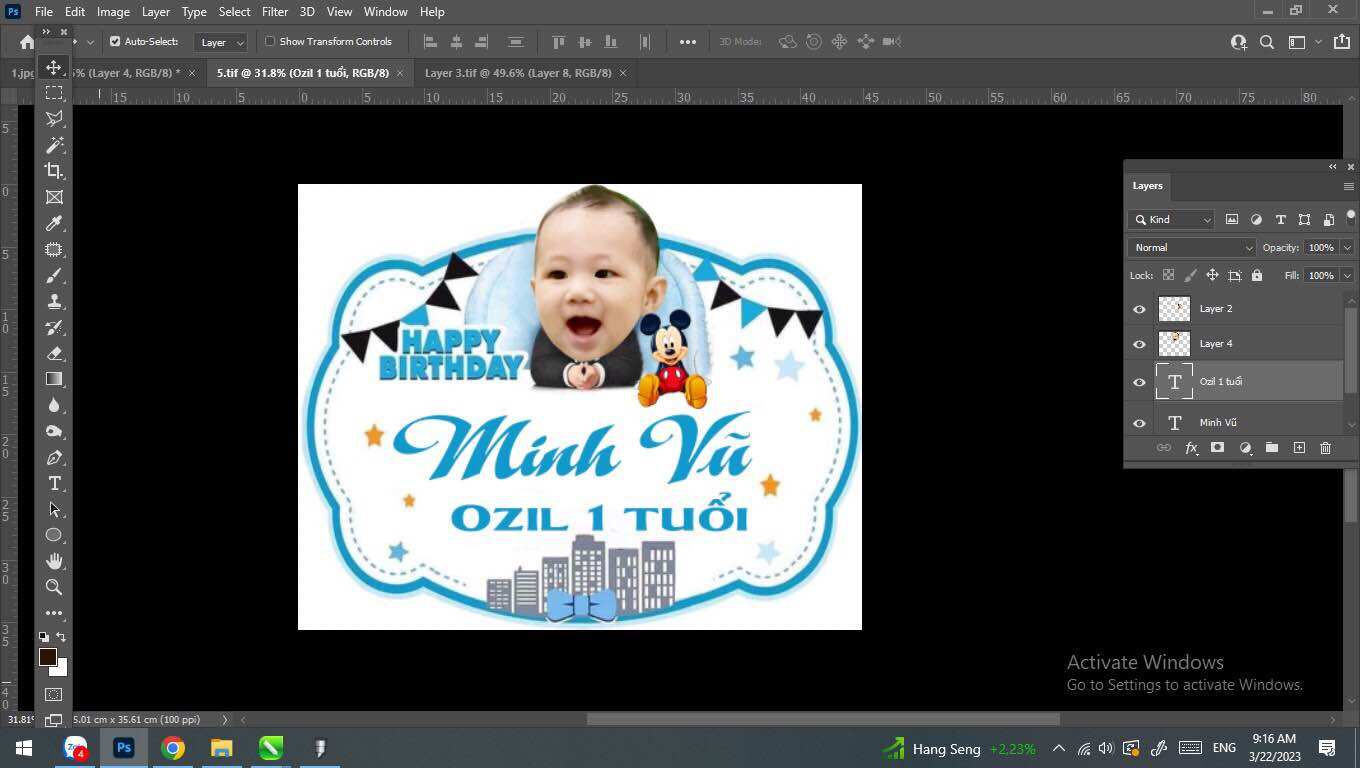Select the History Brush tool

[x=54, y=327]
